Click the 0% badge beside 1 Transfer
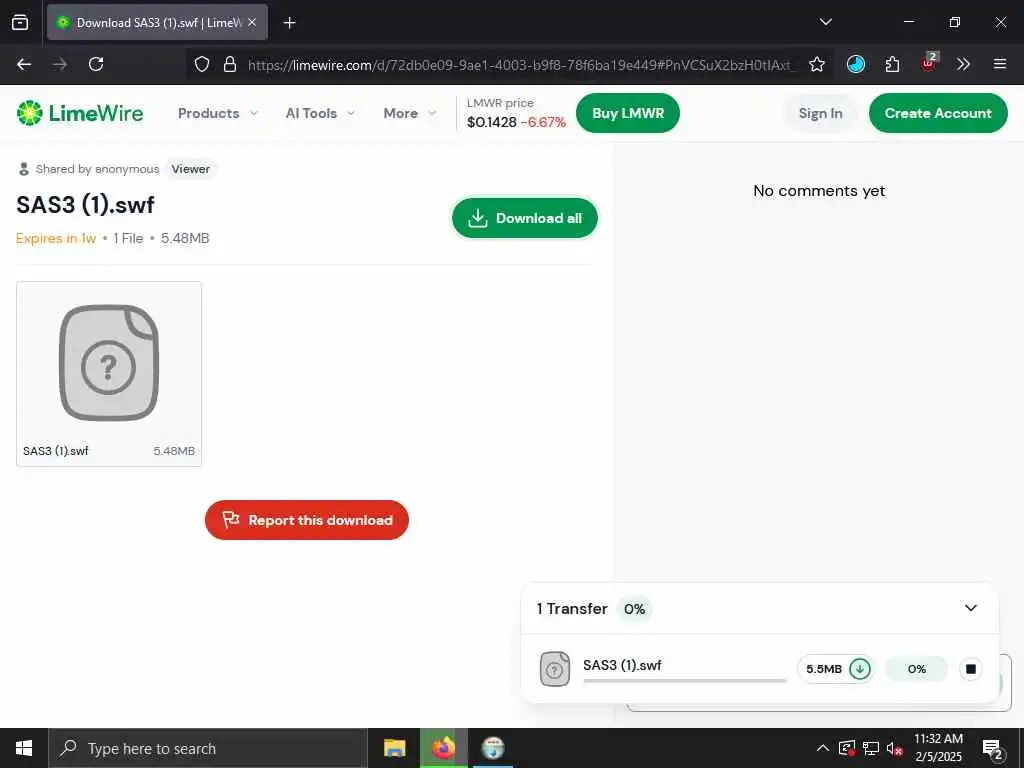1024x768 pixels. pyautogui.click(x=634, y=609)
